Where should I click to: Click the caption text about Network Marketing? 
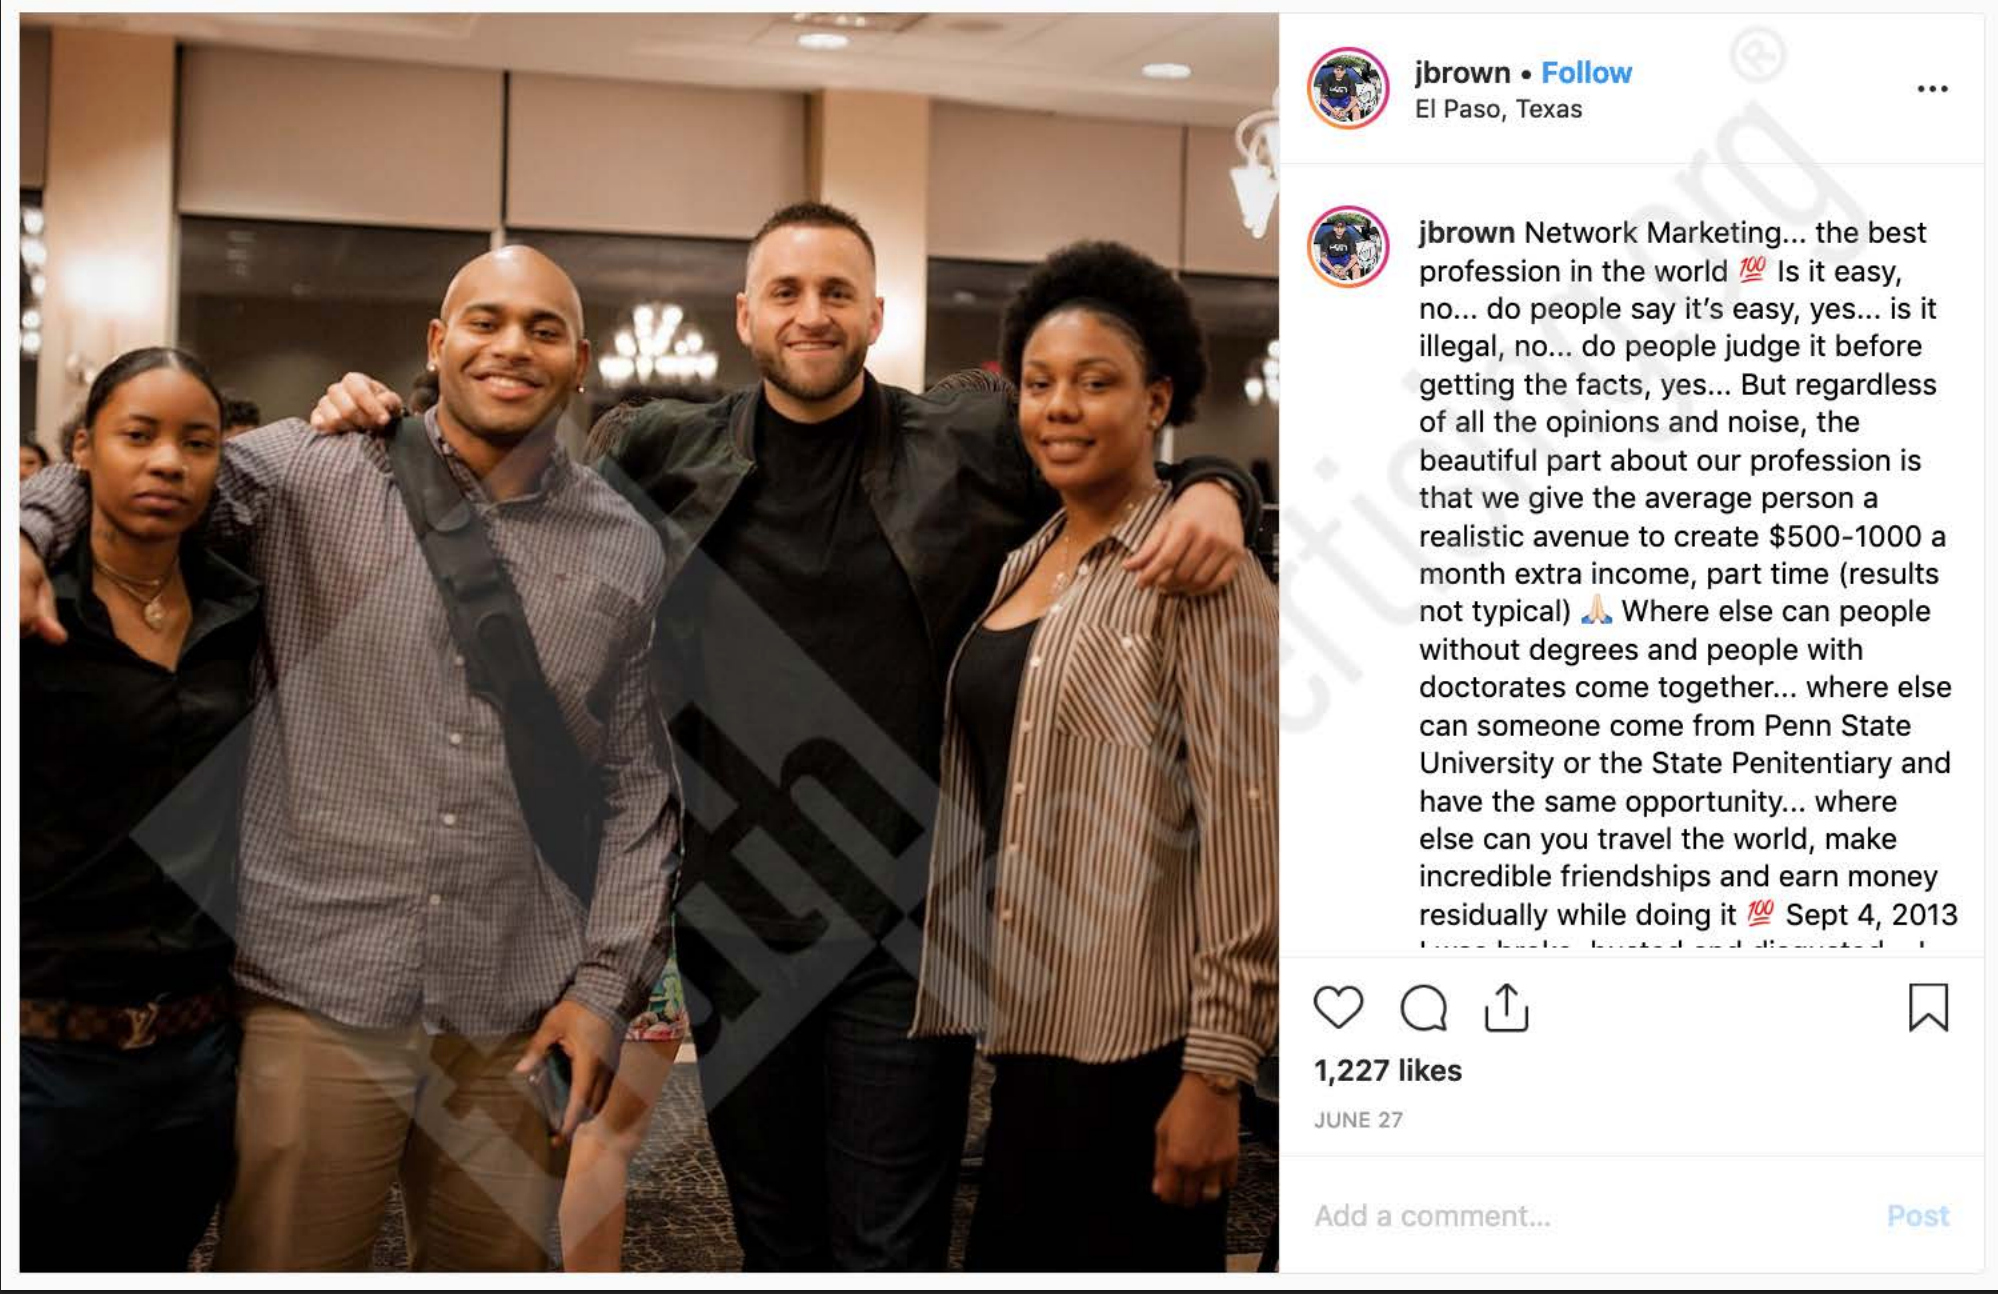(1687, 574)
